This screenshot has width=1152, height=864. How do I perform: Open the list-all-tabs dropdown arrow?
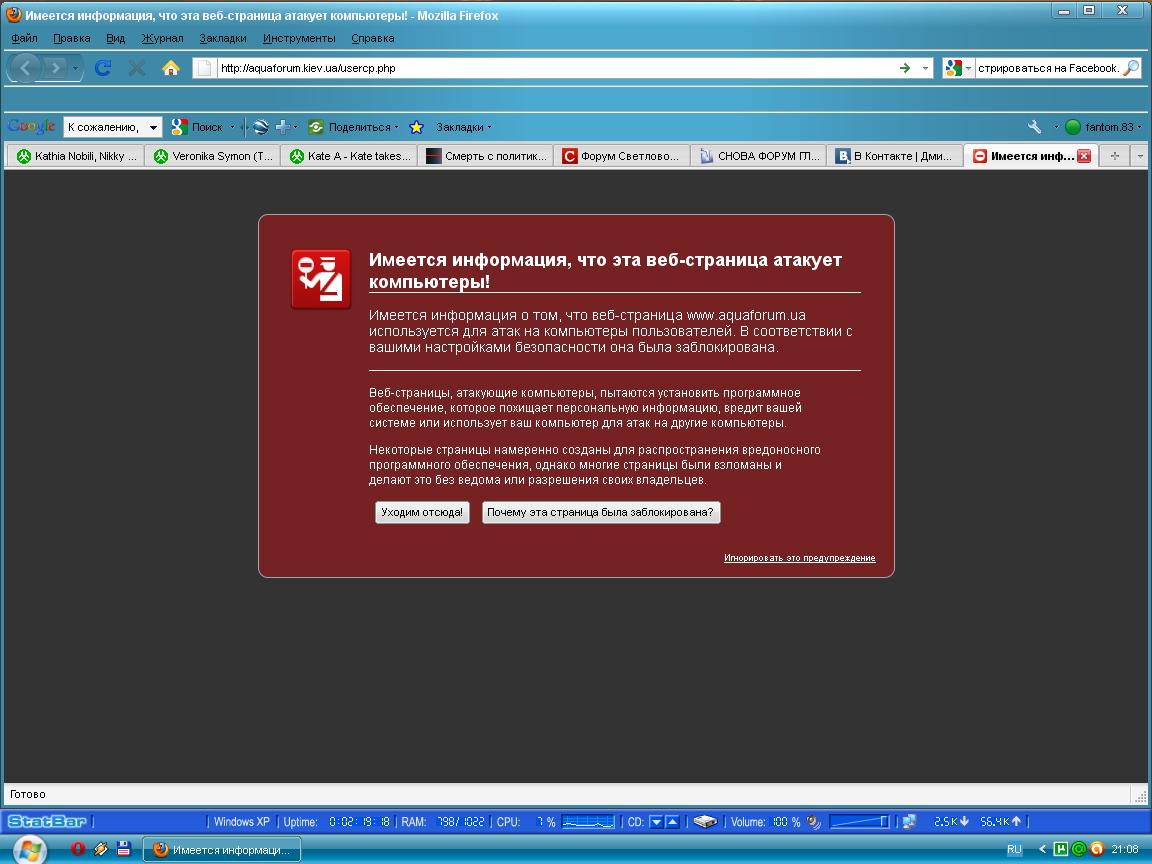(x=1139, y=156)
